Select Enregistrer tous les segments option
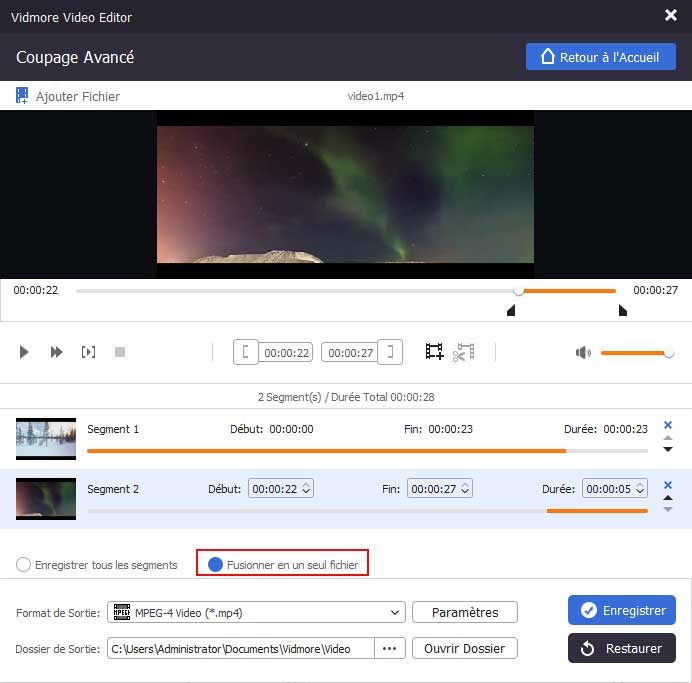 point(23,565)
